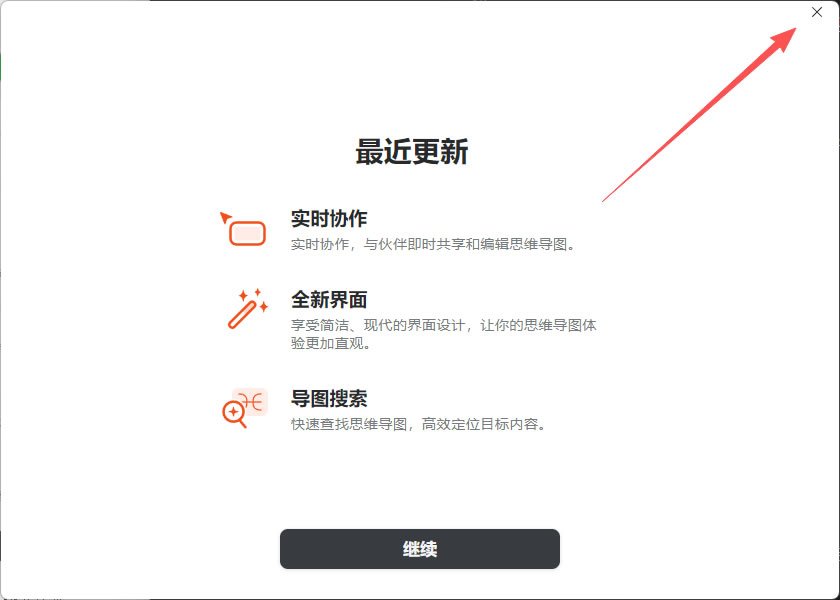The image size is (840, 600).
Task: Select the 实时协作 heading
Action: pos(329,219)
